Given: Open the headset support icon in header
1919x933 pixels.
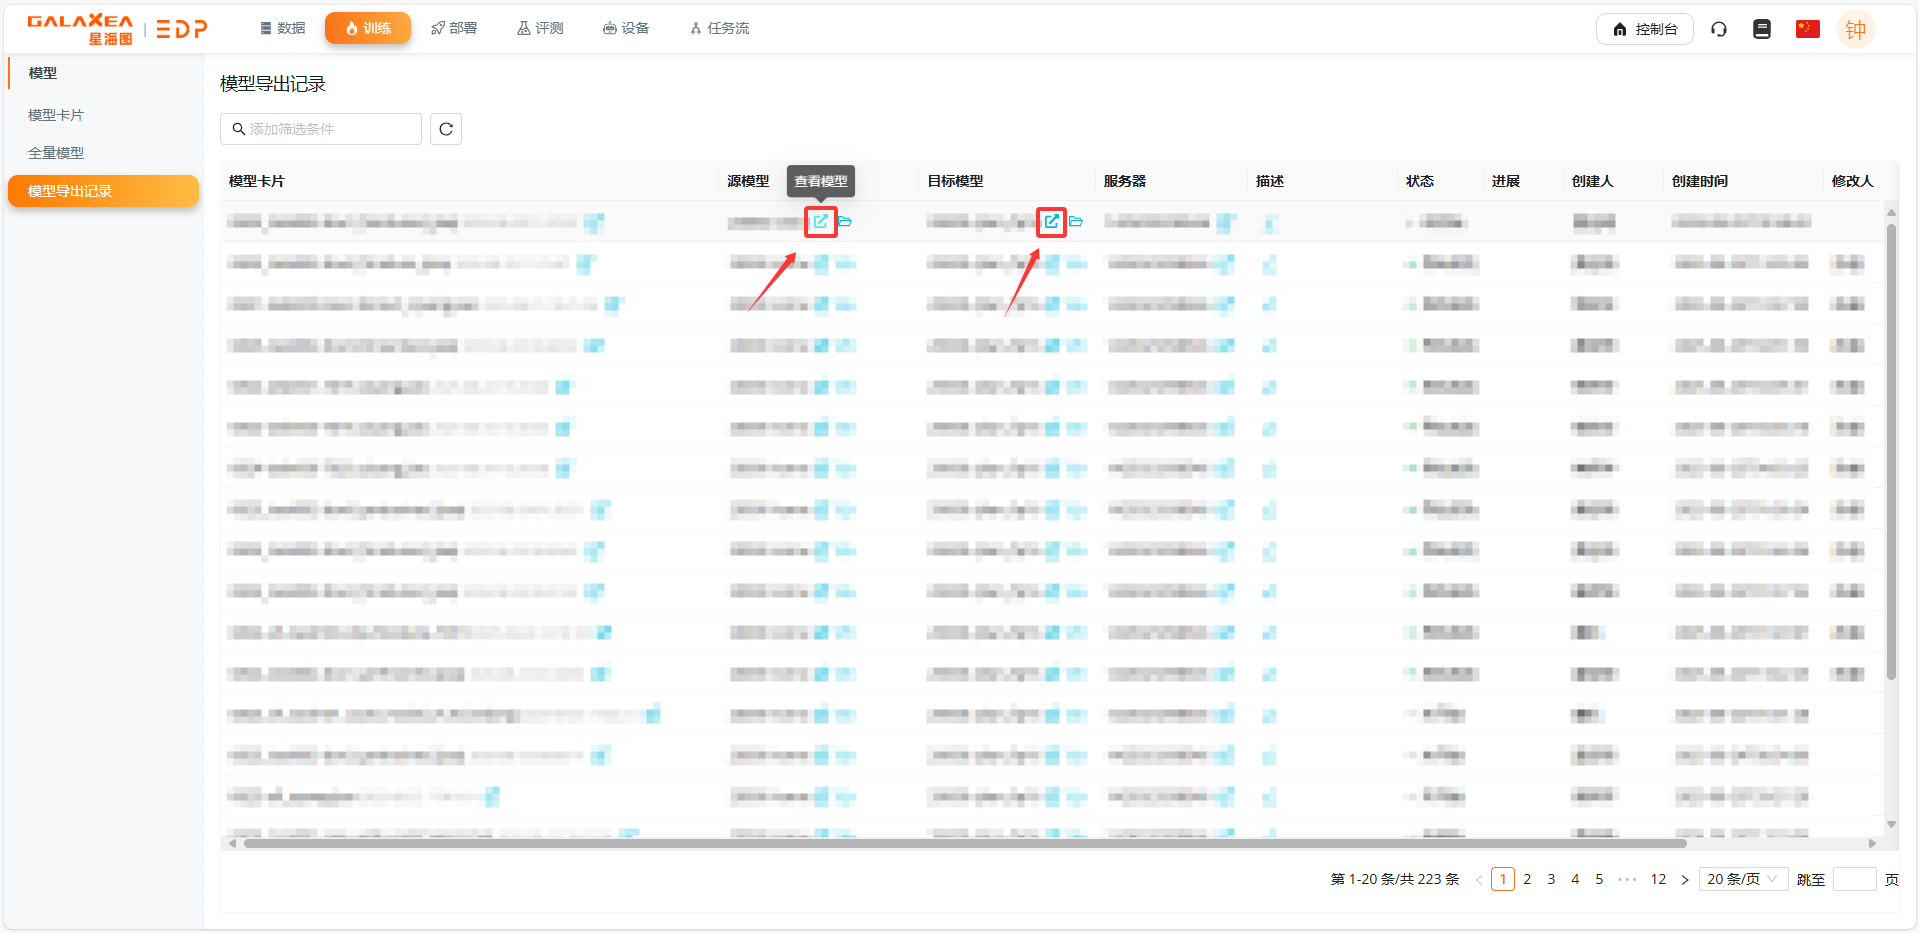Looking at the screenshot, I should [1719, 29].
